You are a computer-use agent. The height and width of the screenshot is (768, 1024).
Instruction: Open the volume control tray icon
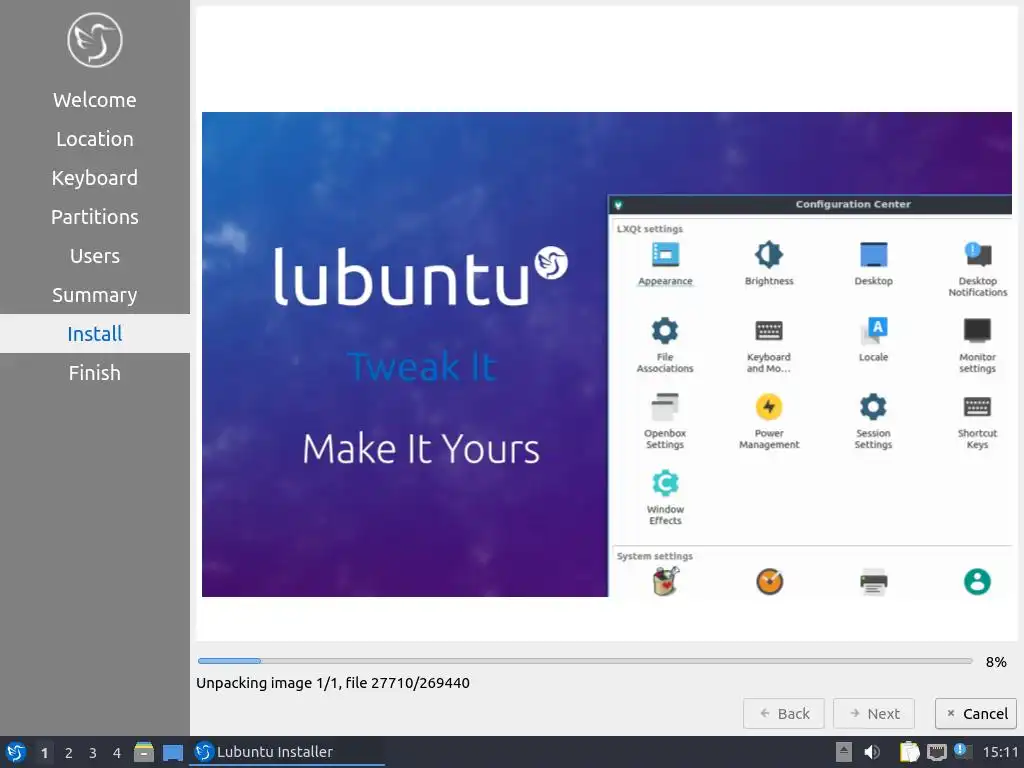pos(872,752)
